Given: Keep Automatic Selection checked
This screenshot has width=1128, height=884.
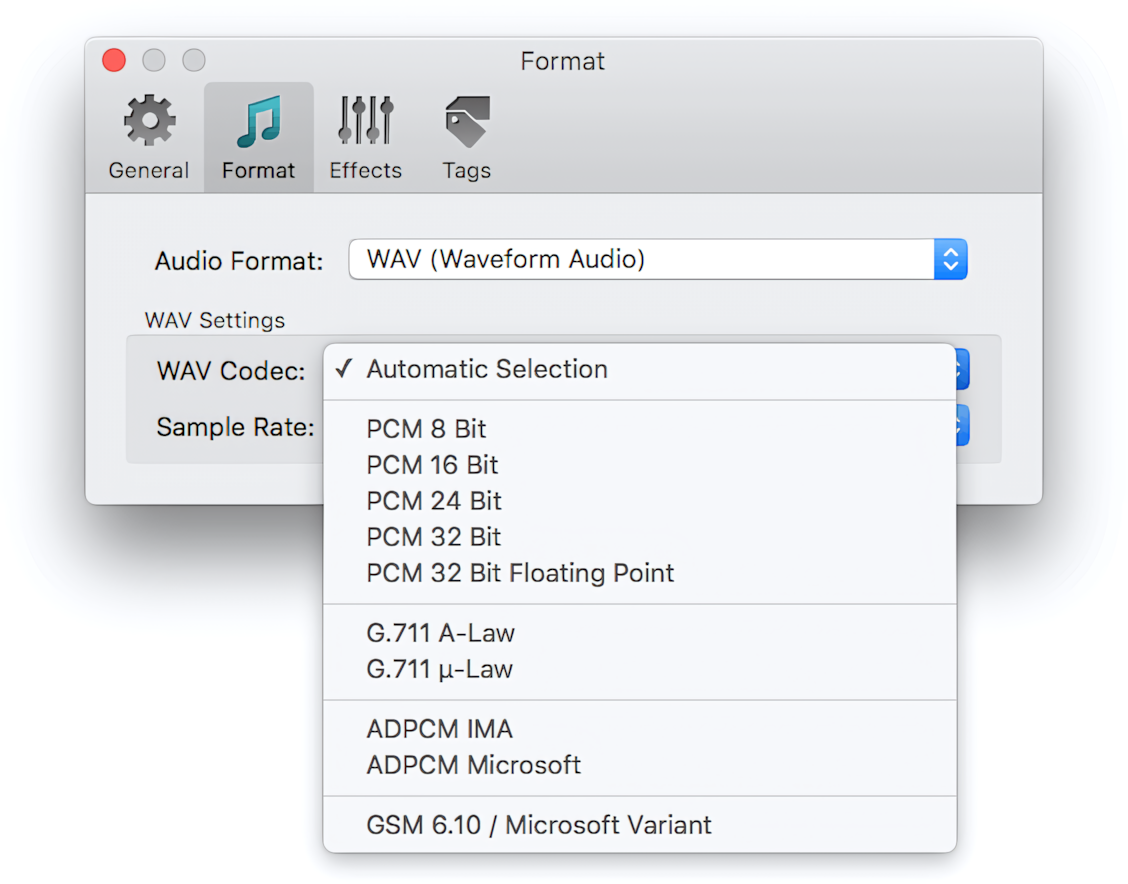Looking at the screenshot, I should (x=488, y=369).
